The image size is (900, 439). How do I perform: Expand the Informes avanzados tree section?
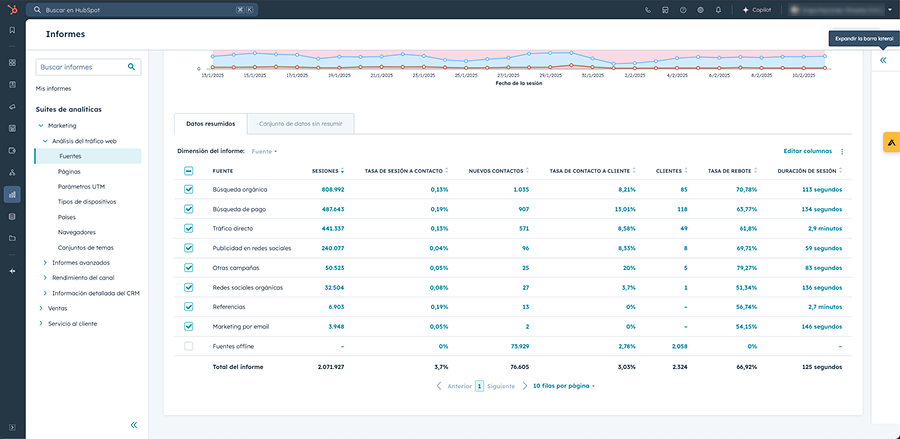(x=45, y=263)
